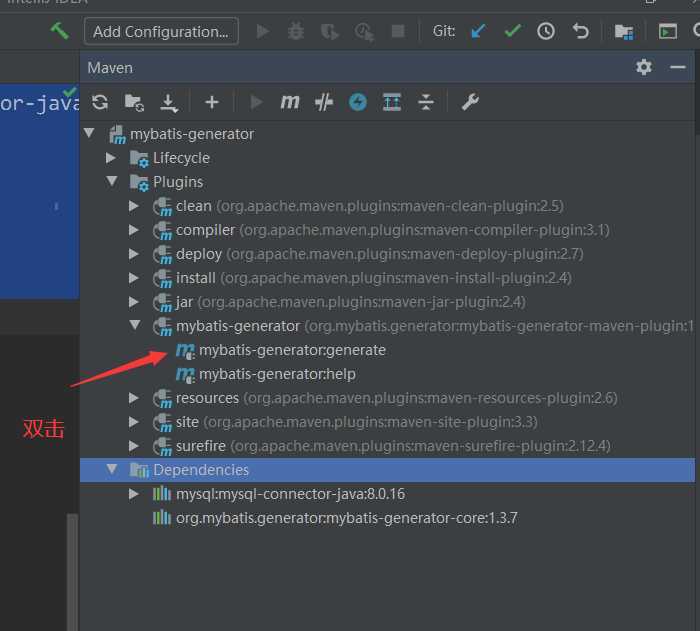The height and width of the screenshot is (631, 700).
Task: Select org.mybatis.generator:mybatis-generator-core:1.3.7 dependency
Action: tap(335, 518)
